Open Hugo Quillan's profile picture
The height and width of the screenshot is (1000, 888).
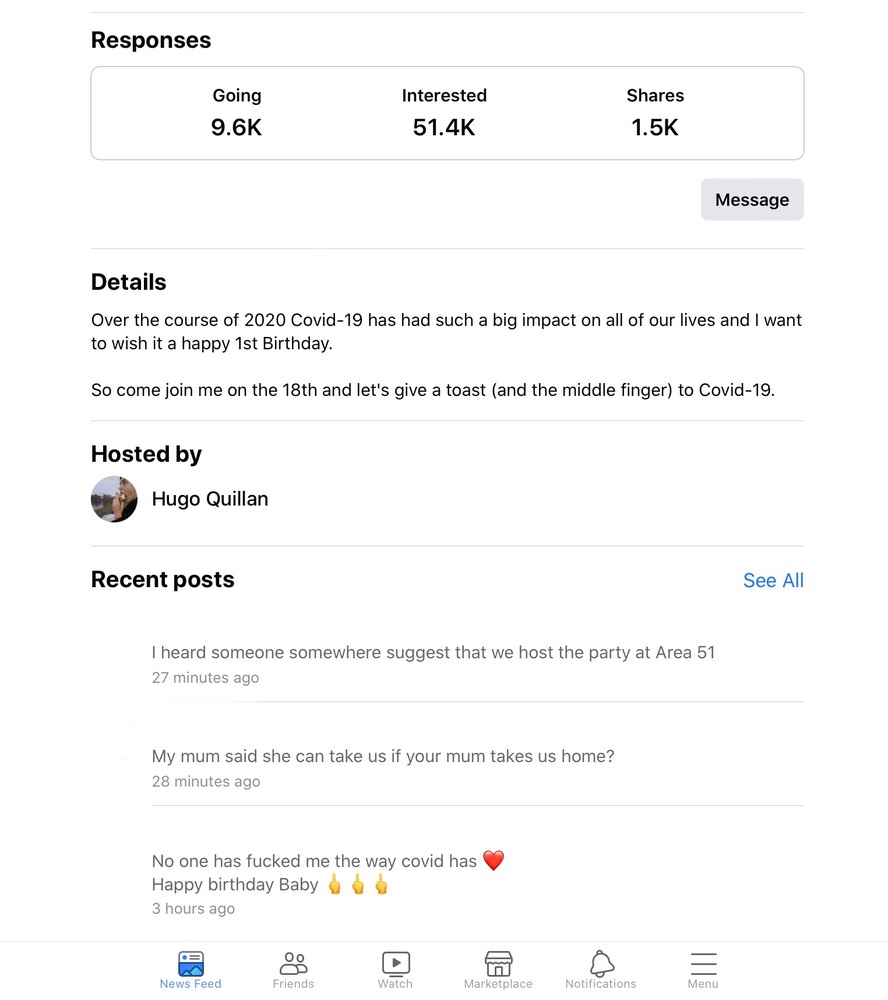(114, 499)
